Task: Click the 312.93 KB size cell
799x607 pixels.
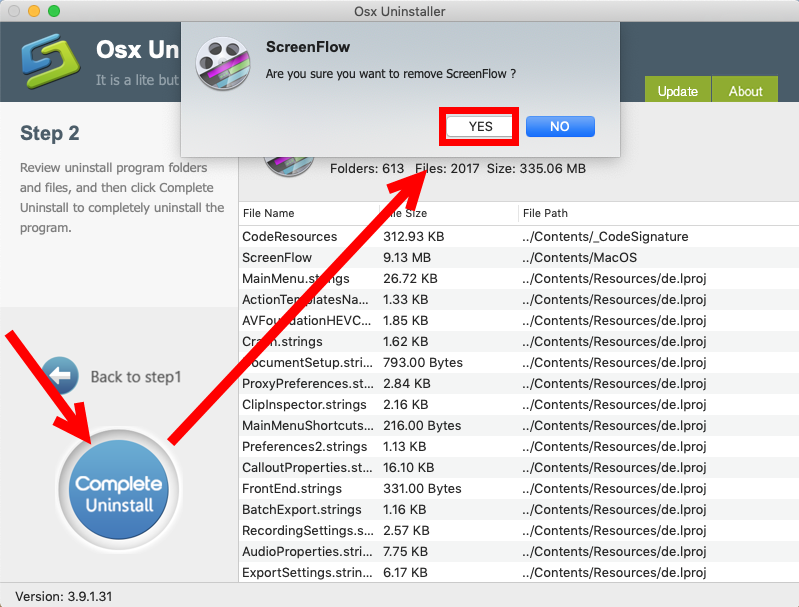Action: [413, 236]
